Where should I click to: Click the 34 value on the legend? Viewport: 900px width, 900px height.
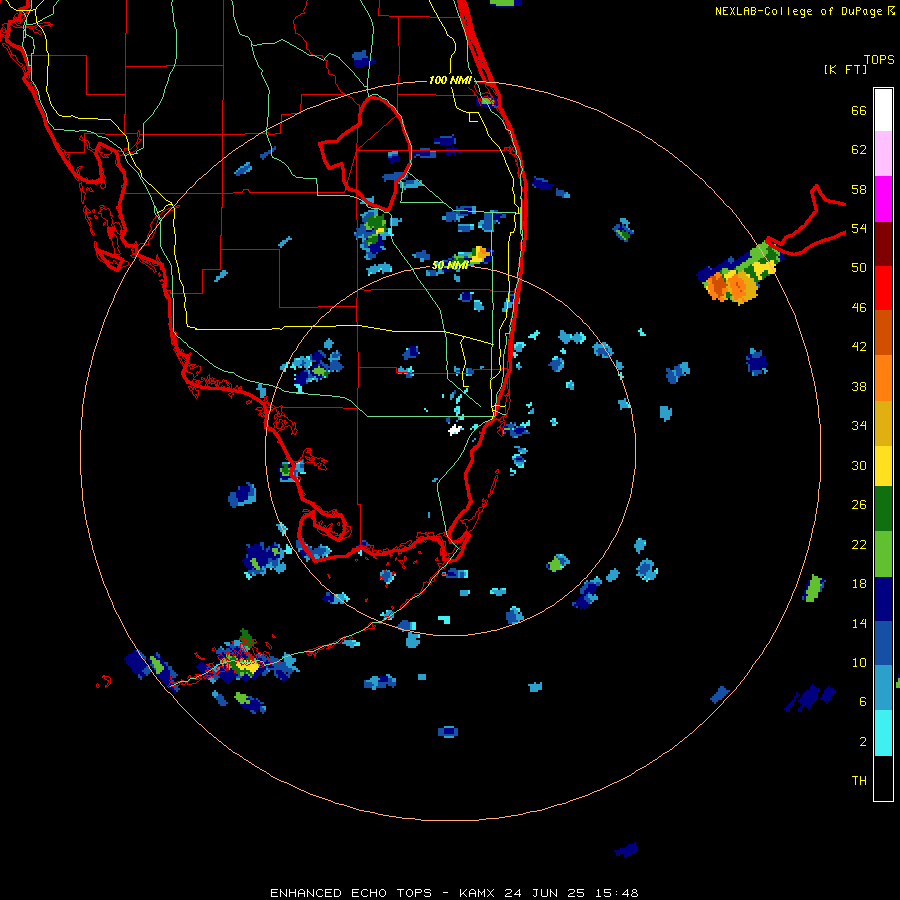point(859,426)
